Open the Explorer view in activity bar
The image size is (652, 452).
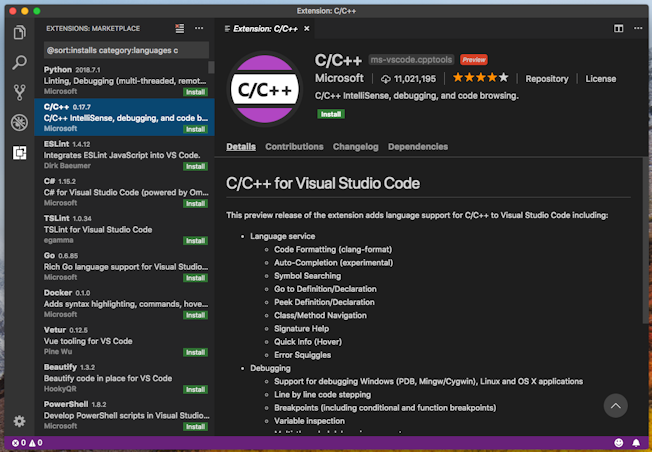pyautogui.click(x=20, y=32)
